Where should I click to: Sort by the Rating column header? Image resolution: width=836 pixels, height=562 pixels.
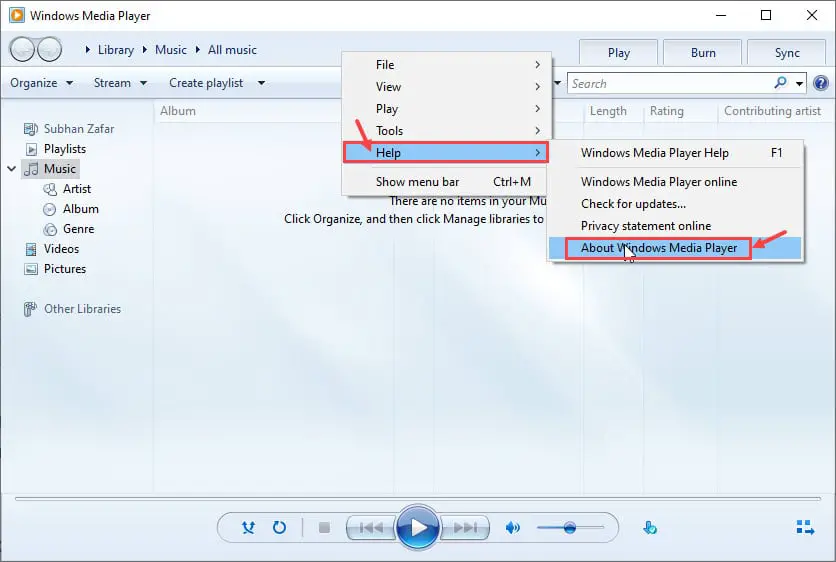pyautogui.click(x=666, y=111)
